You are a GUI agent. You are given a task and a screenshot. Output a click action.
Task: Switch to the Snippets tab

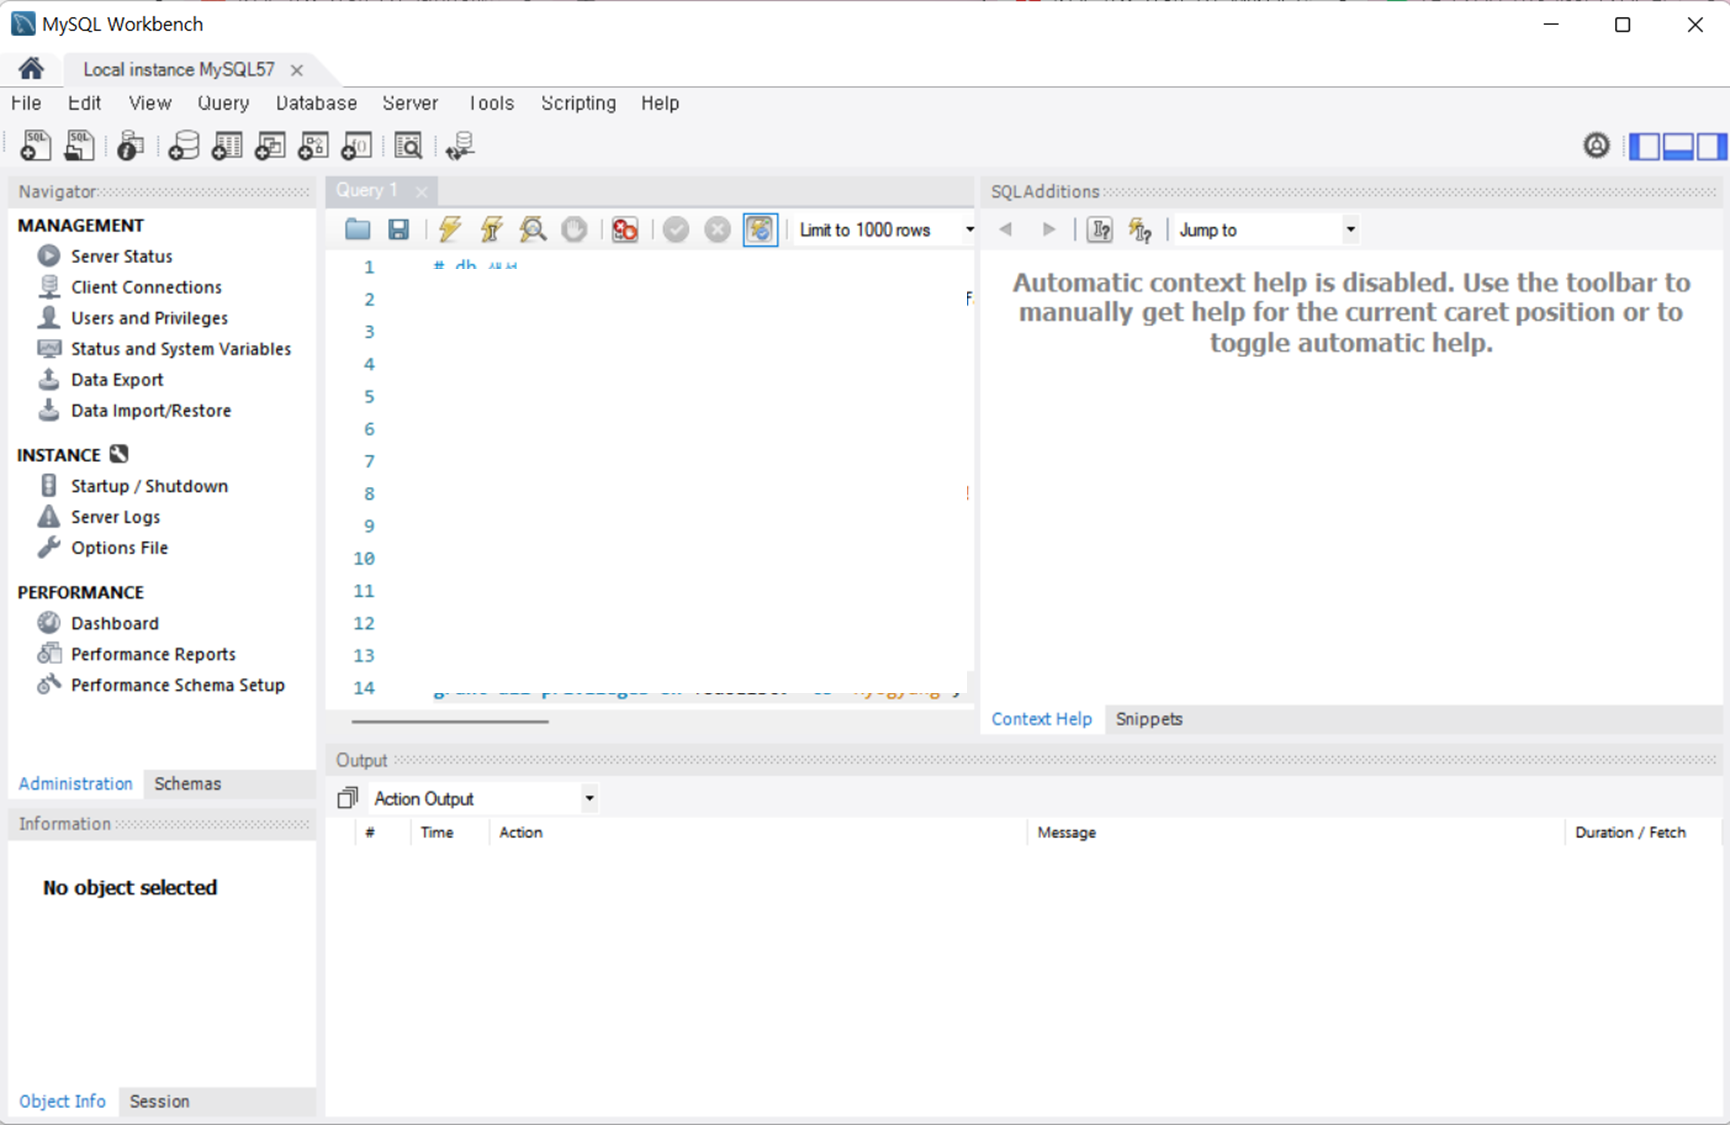pos(1149,719)
